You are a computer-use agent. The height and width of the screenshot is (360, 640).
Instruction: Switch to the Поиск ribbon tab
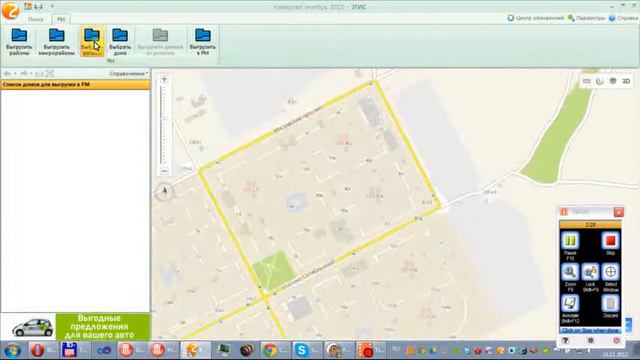pos(36,19)
